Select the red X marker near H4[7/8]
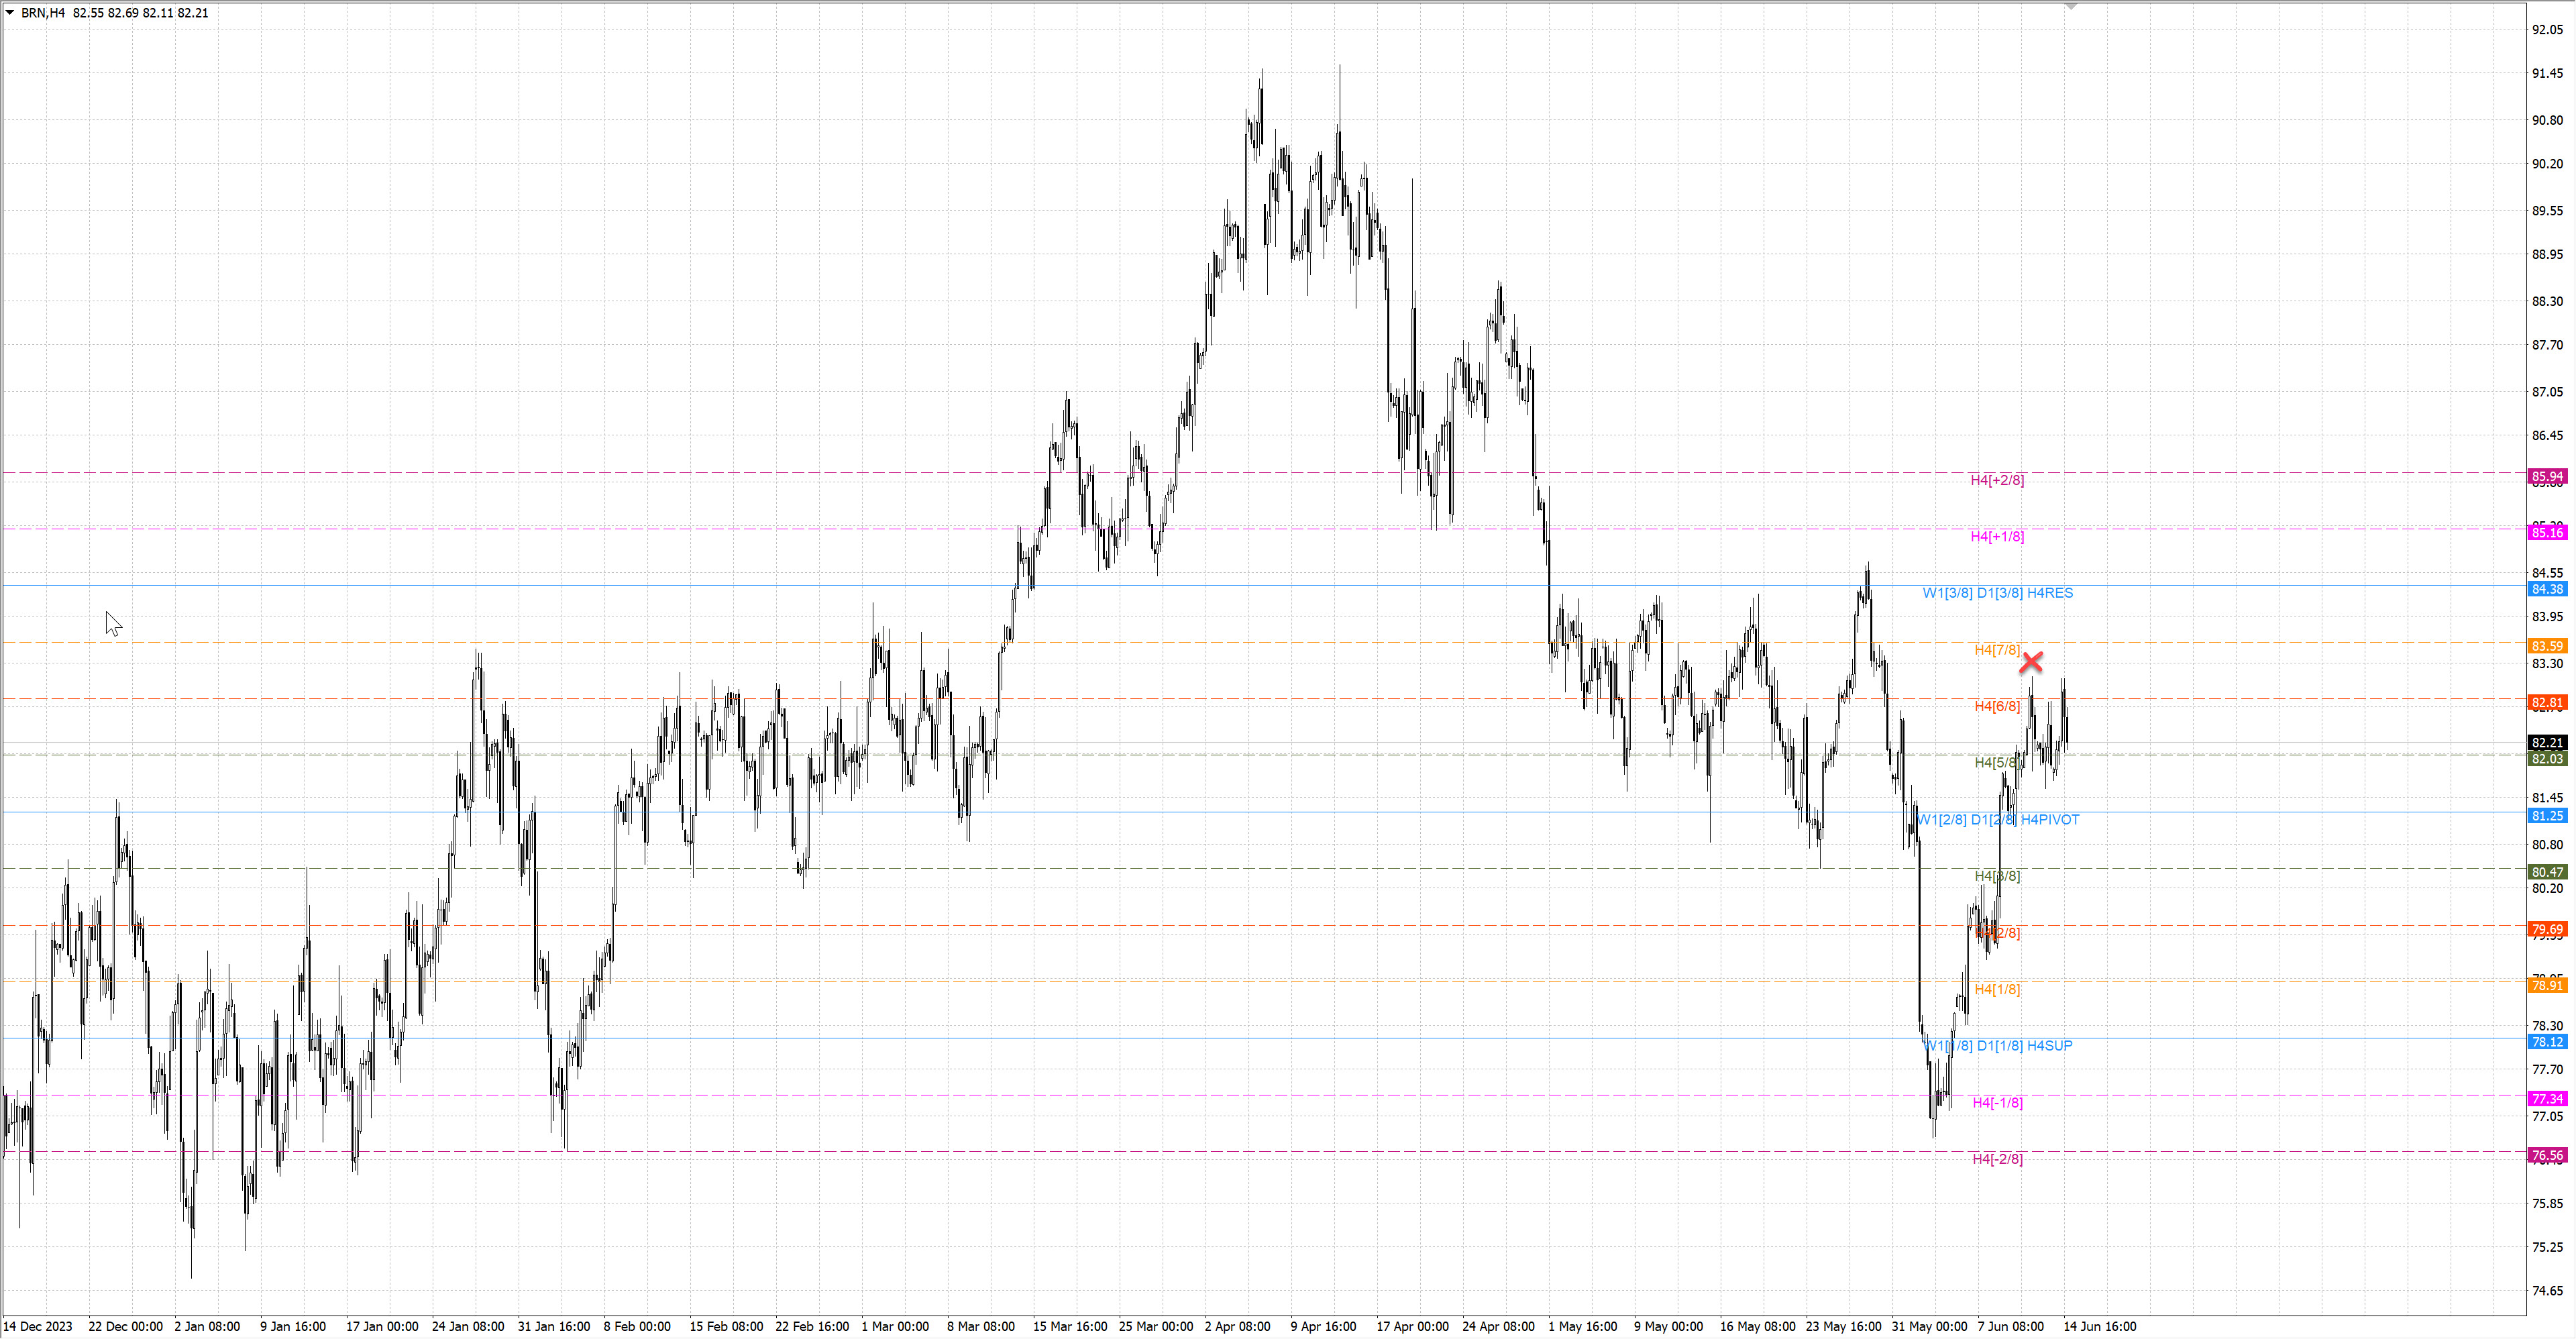2576x1339 pixels. (x=2031, y=662)
